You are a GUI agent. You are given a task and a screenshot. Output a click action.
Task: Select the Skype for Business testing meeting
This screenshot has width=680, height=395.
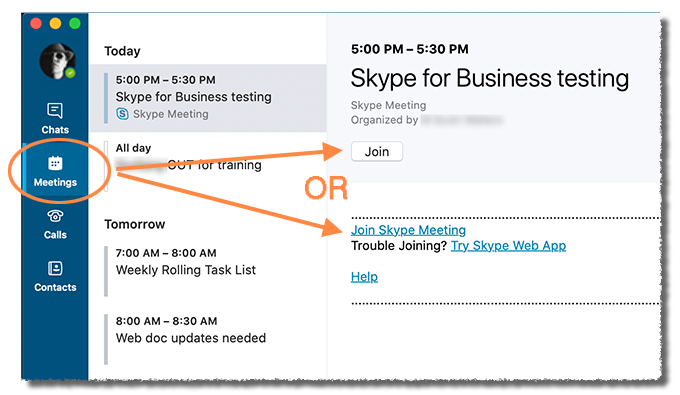[208, 98]
